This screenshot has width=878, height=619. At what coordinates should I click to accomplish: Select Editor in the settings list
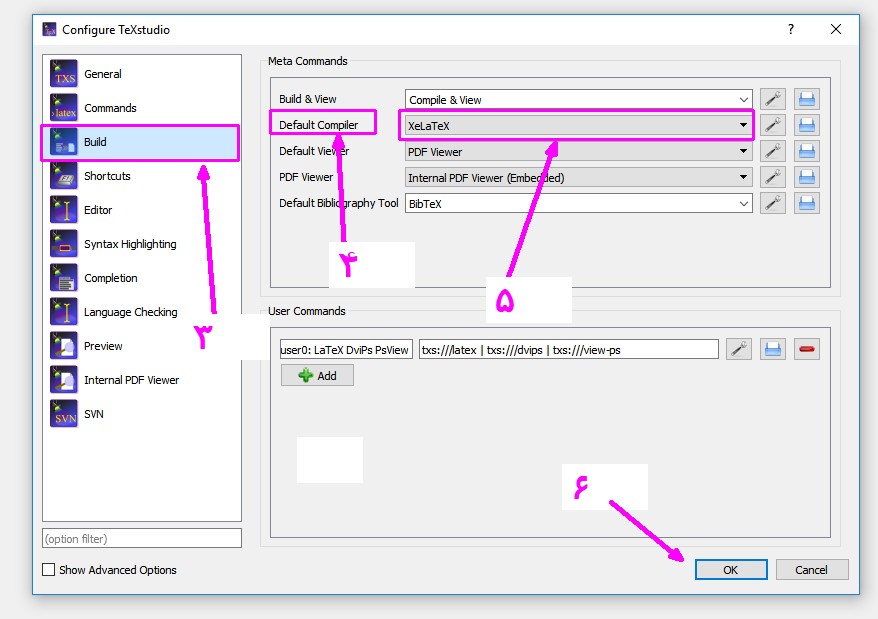(x=142, y=210)
